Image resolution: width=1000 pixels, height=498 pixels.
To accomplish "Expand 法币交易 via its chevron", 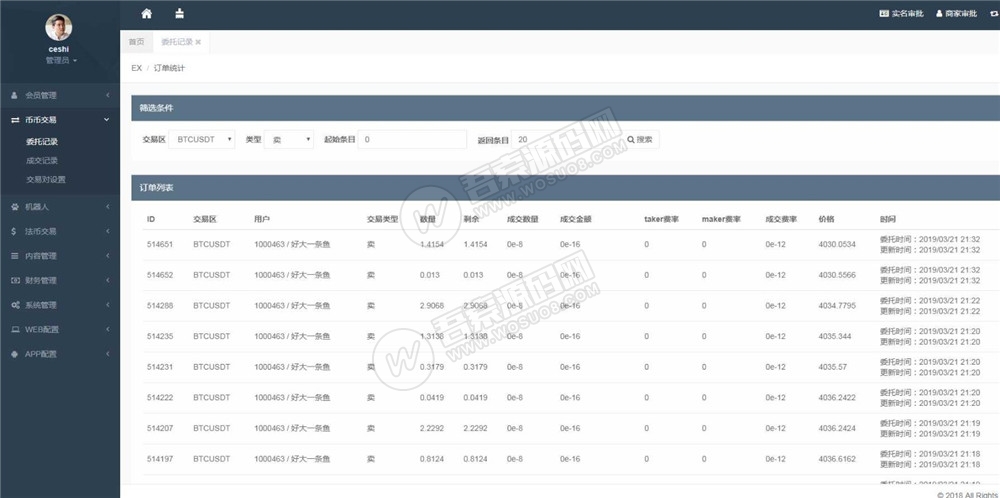I will [x=108, y=231].
